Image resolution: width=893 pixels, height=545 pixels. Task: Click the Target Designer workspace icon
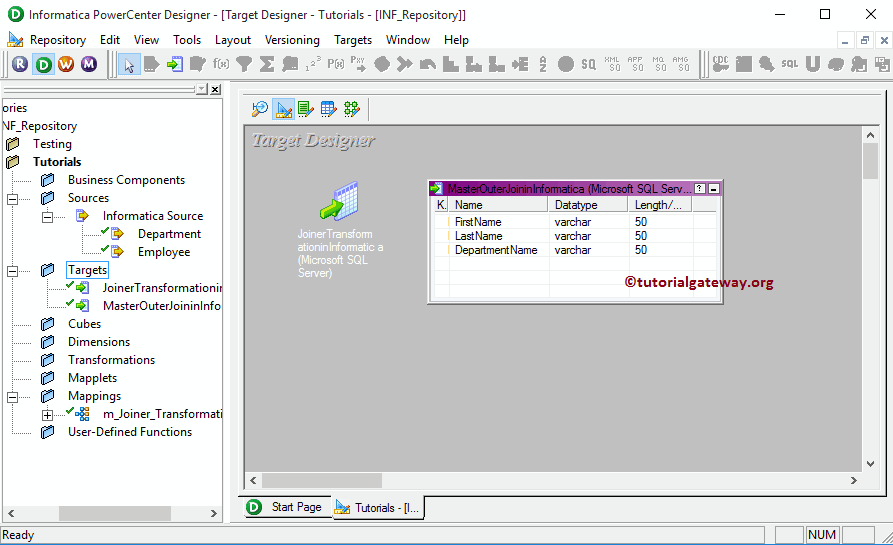[283, 109]
